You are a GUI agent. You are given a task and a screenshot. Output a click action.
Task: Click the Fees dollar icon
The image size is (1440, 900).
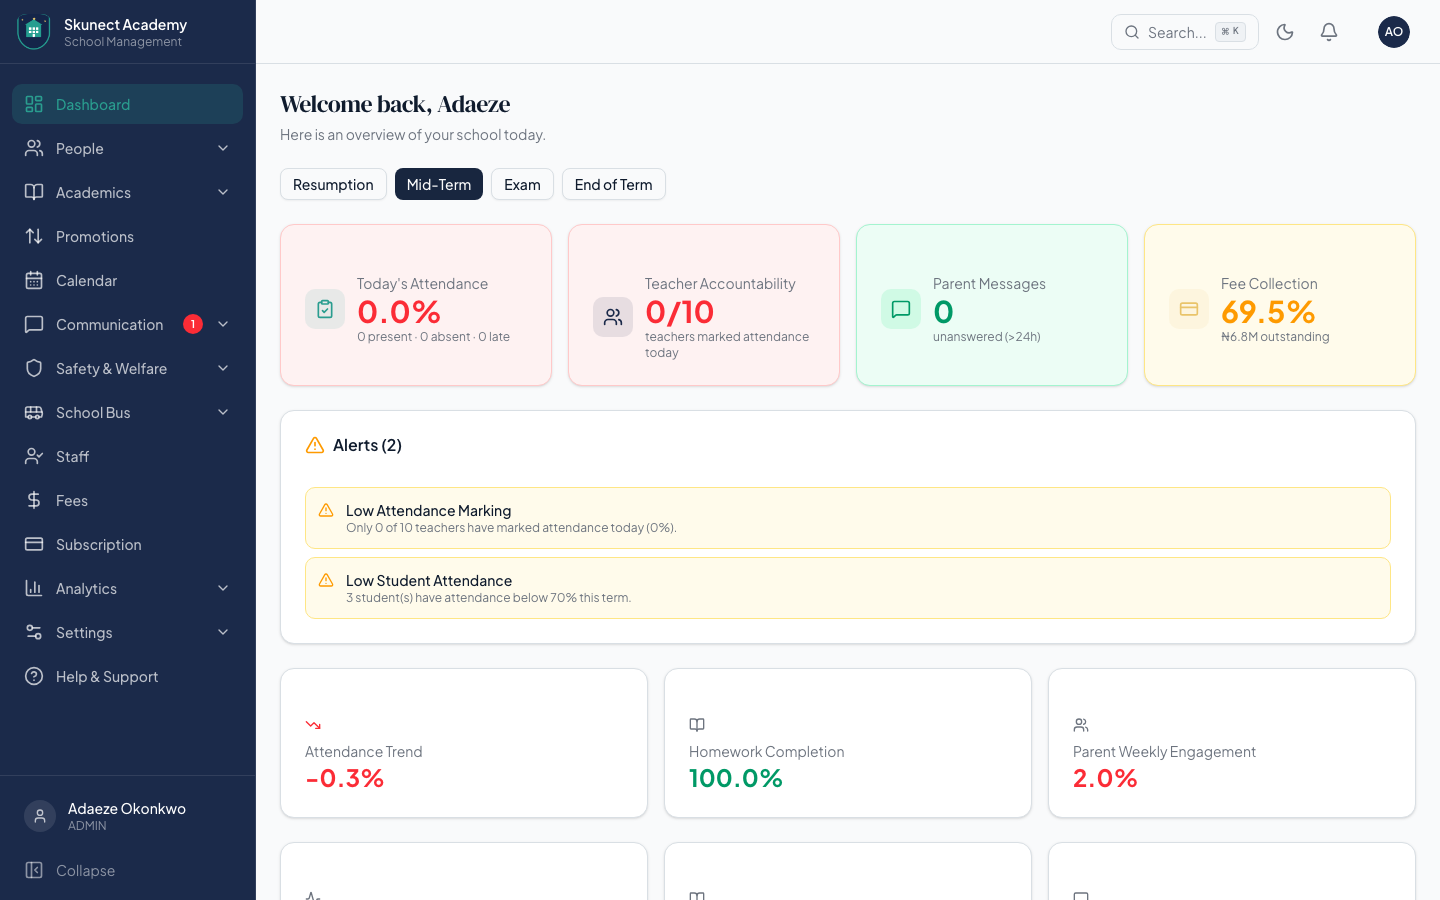[x=34, y=500]
